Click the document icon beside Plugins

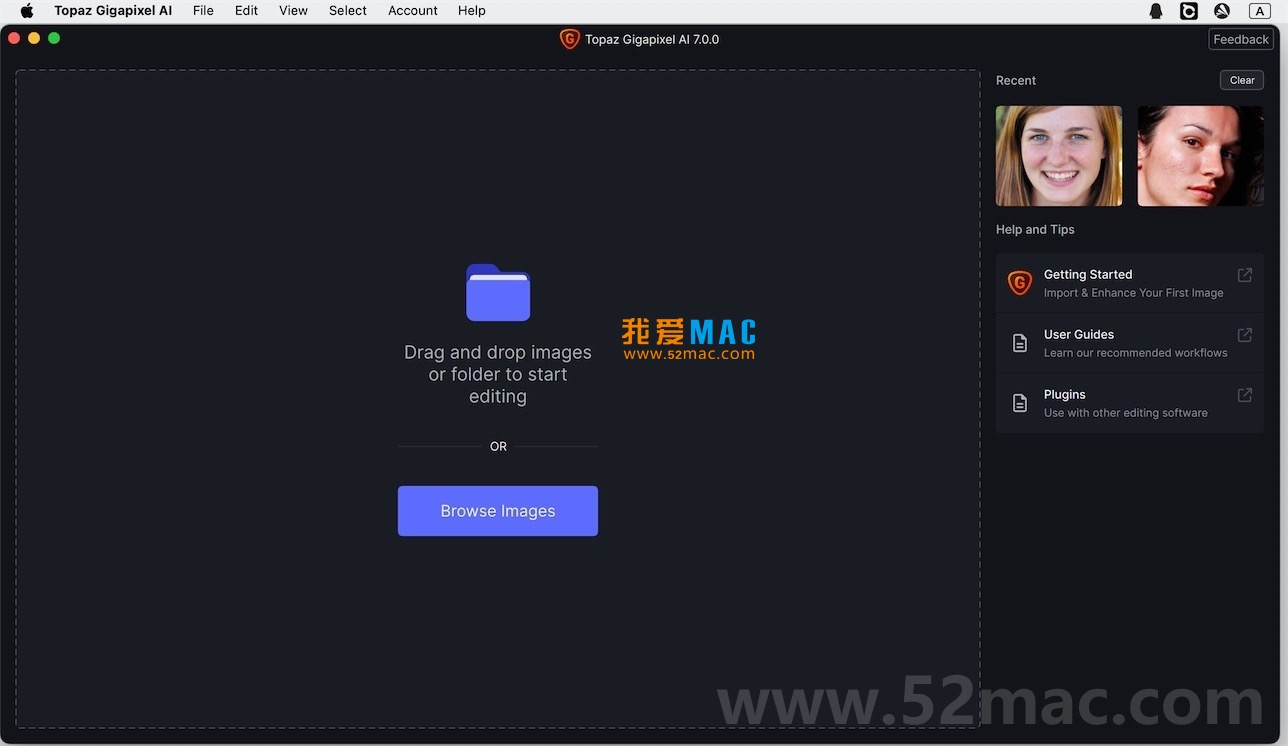1020,403
